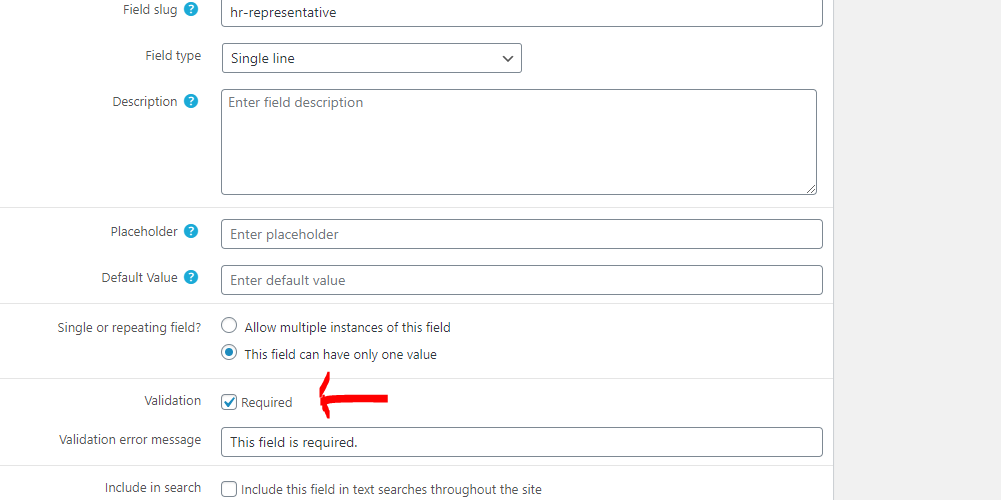
Task: Grab the Description textarea resize handle
Action: click(x=811, y=188)
